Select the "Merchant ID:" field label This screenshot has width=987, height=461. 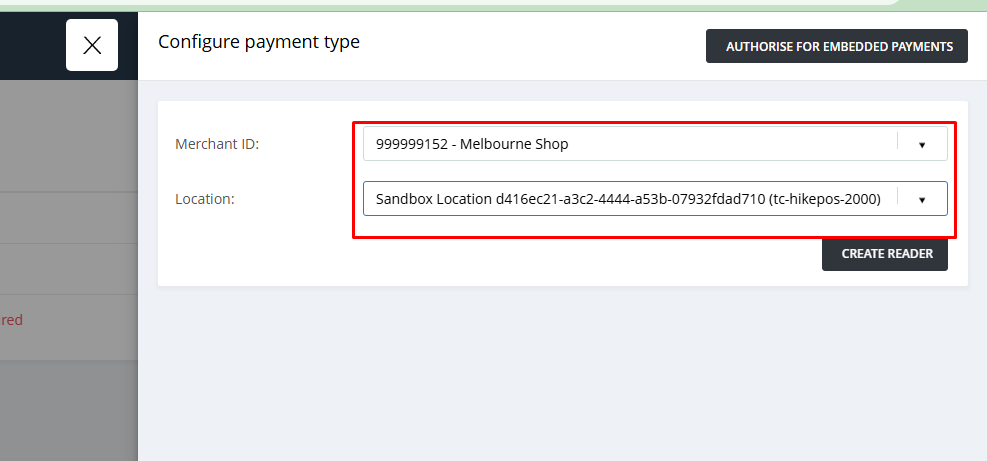tap(217, 144)
